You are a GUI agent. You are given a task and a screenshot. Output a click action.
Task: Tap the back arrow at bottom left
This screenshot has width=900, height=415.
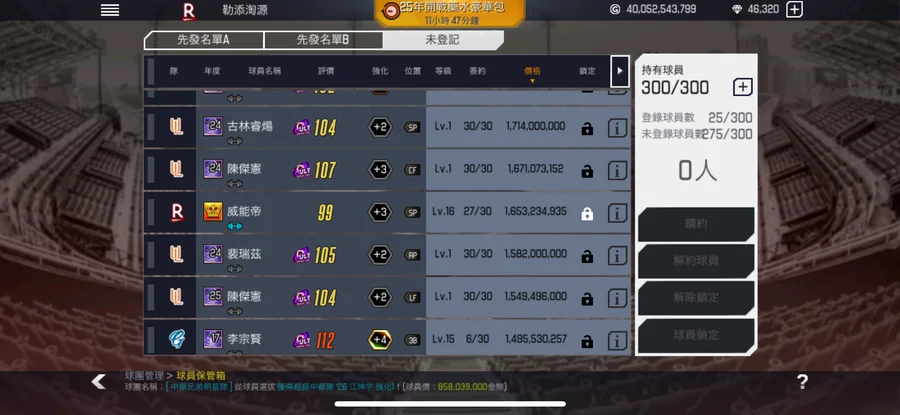pos(99,382)
